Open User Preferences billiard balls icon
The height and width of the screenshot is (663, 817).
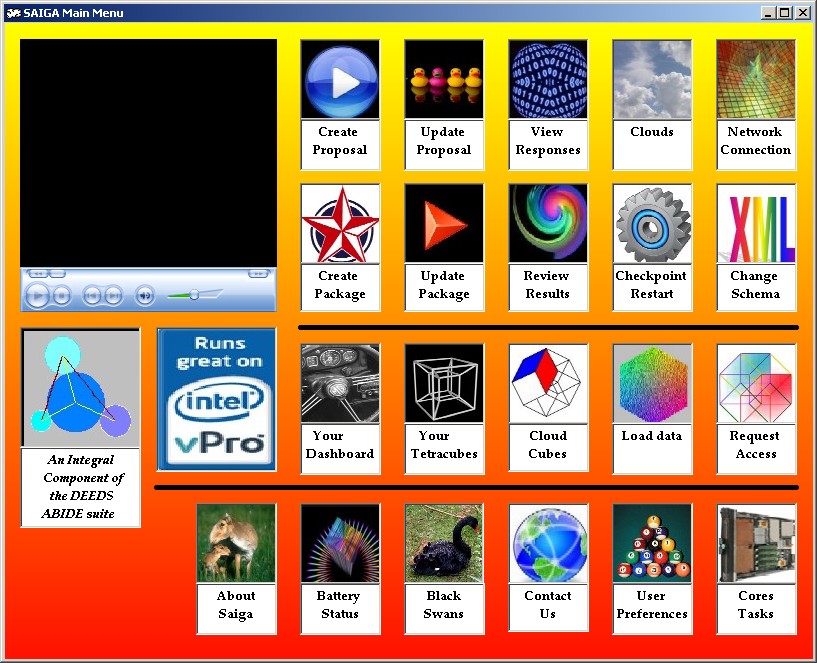pos(652,544)
